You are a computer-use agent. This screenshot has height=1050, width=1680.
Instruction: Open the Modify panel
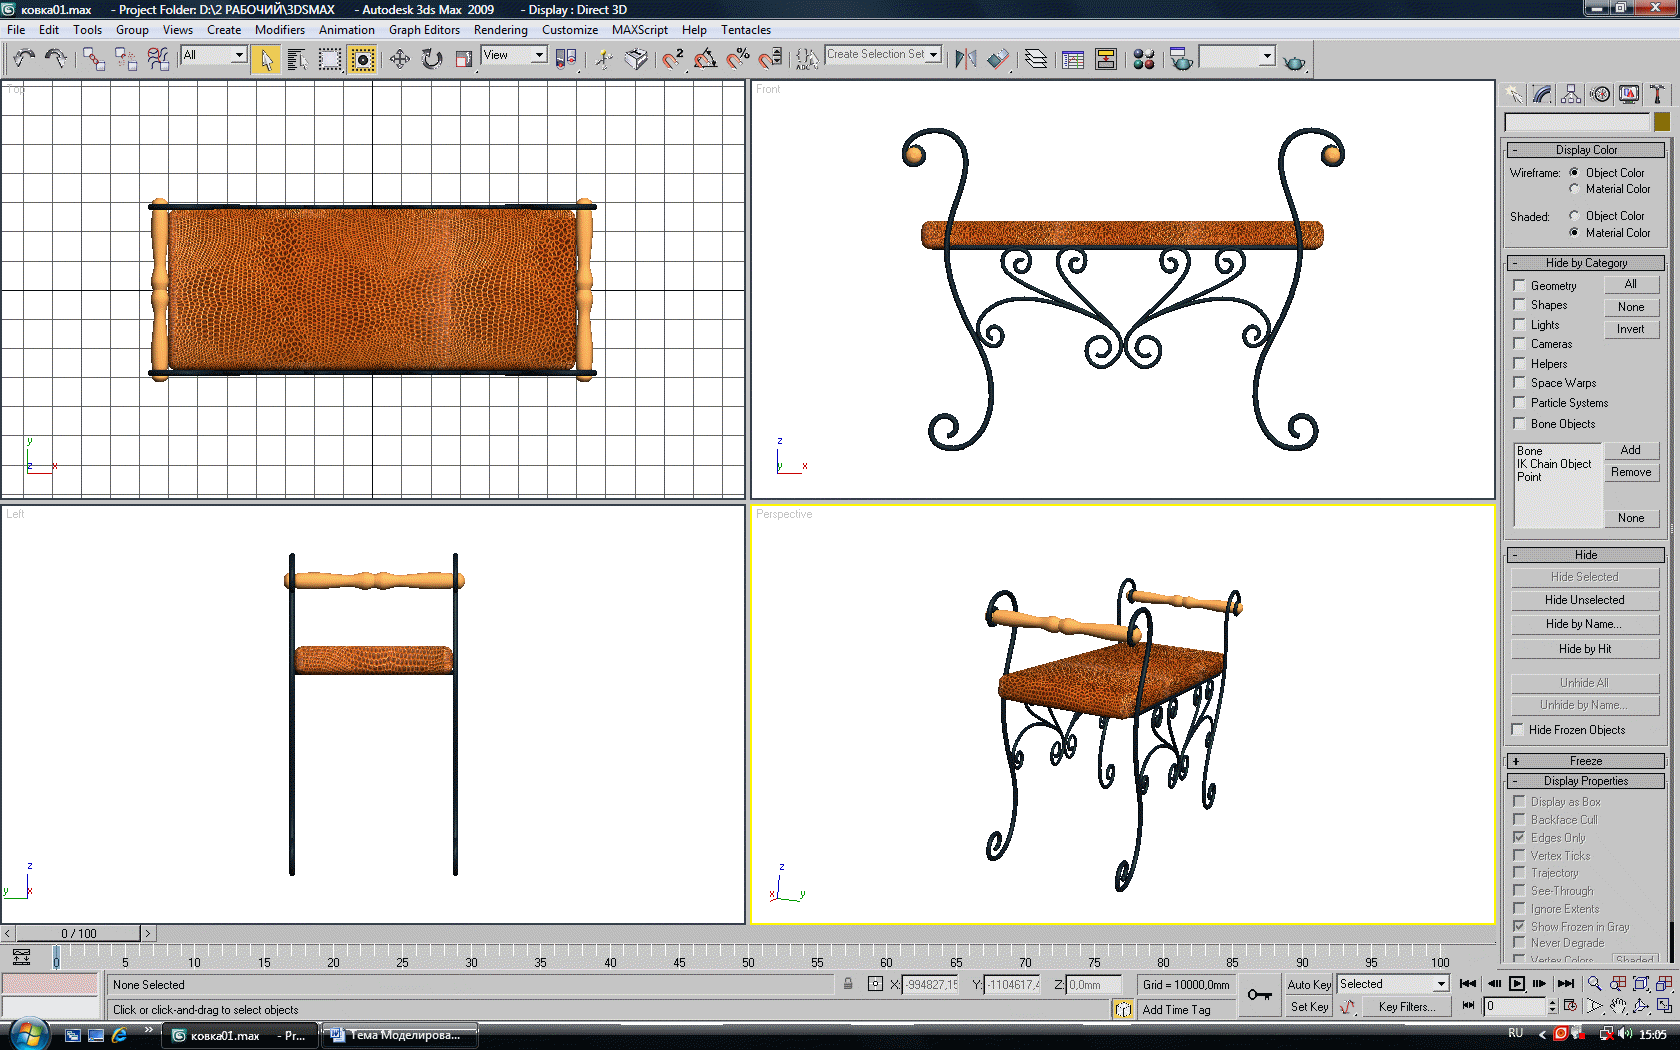[1542, 94]
